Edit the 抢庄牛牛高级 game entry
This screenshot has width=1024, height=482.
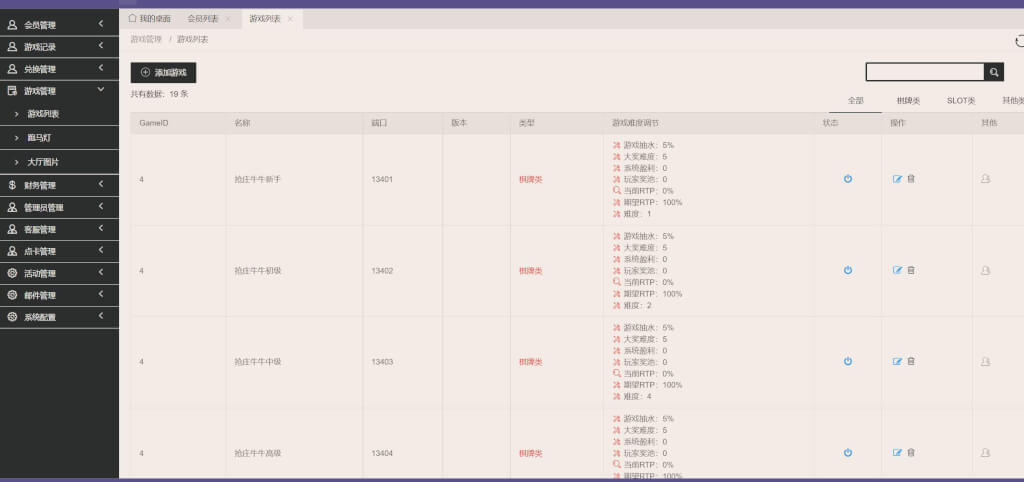click(x=897, y=453)
